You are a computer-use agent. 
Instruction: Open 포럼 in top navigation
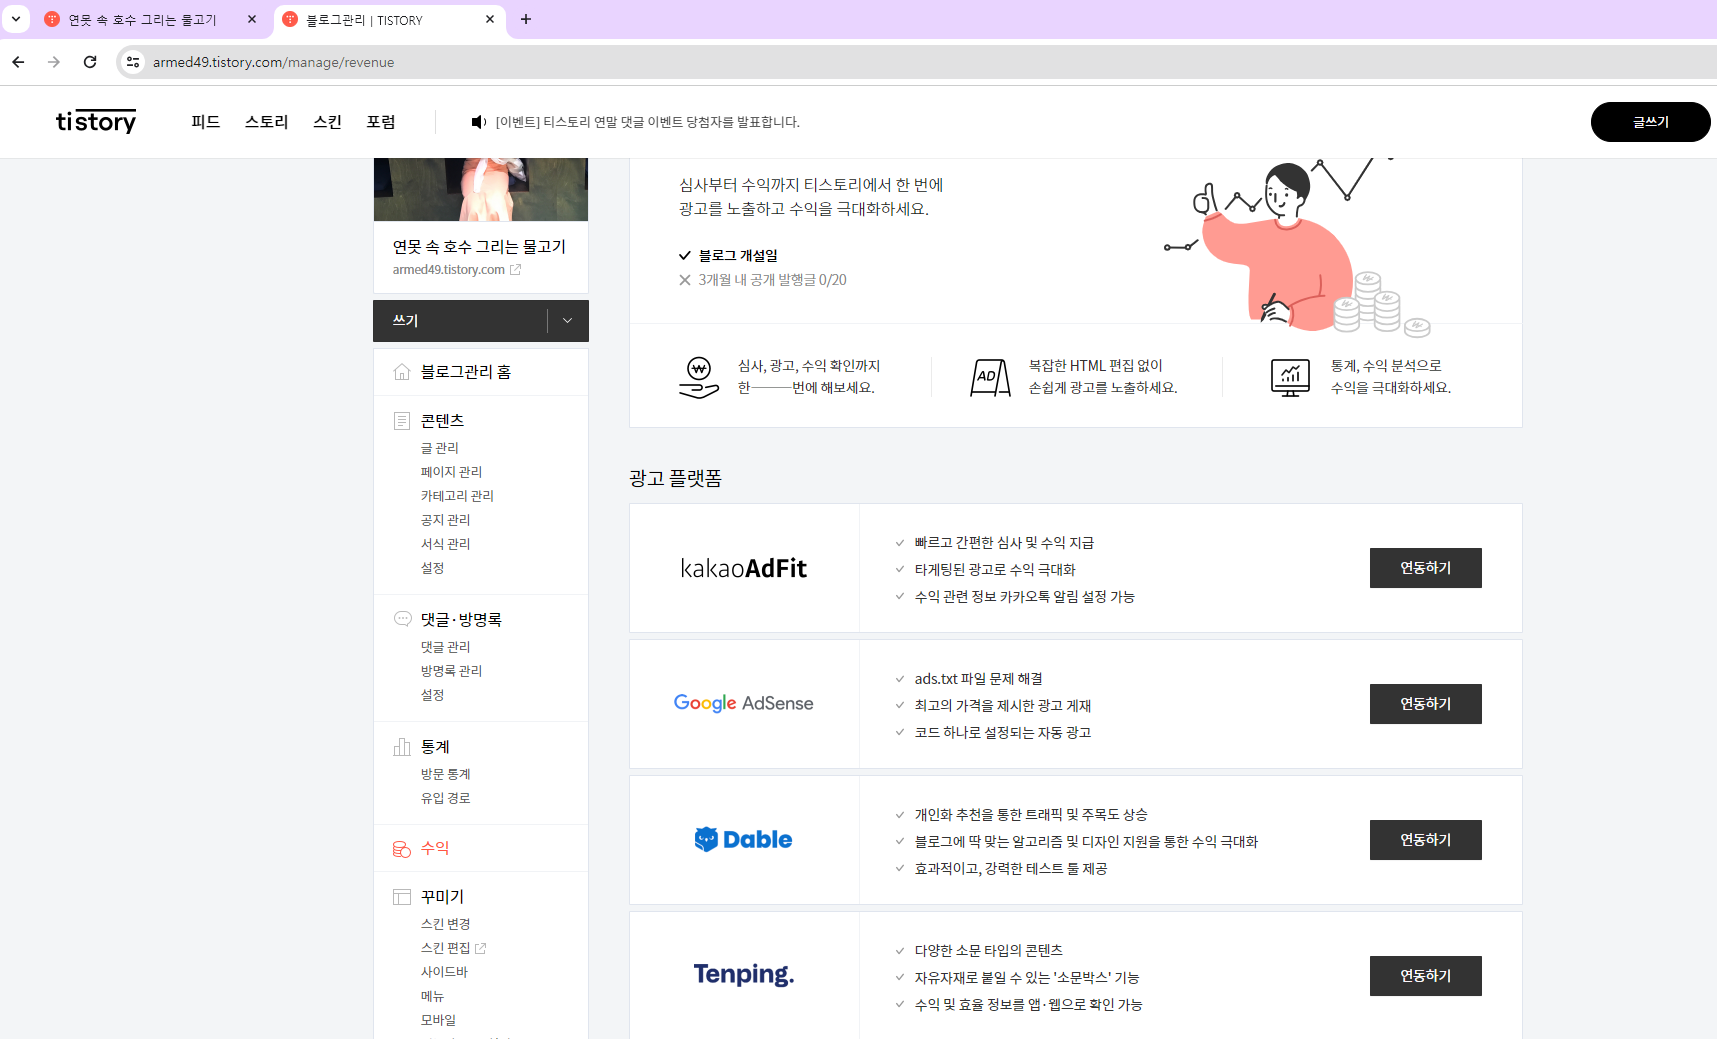381,122
